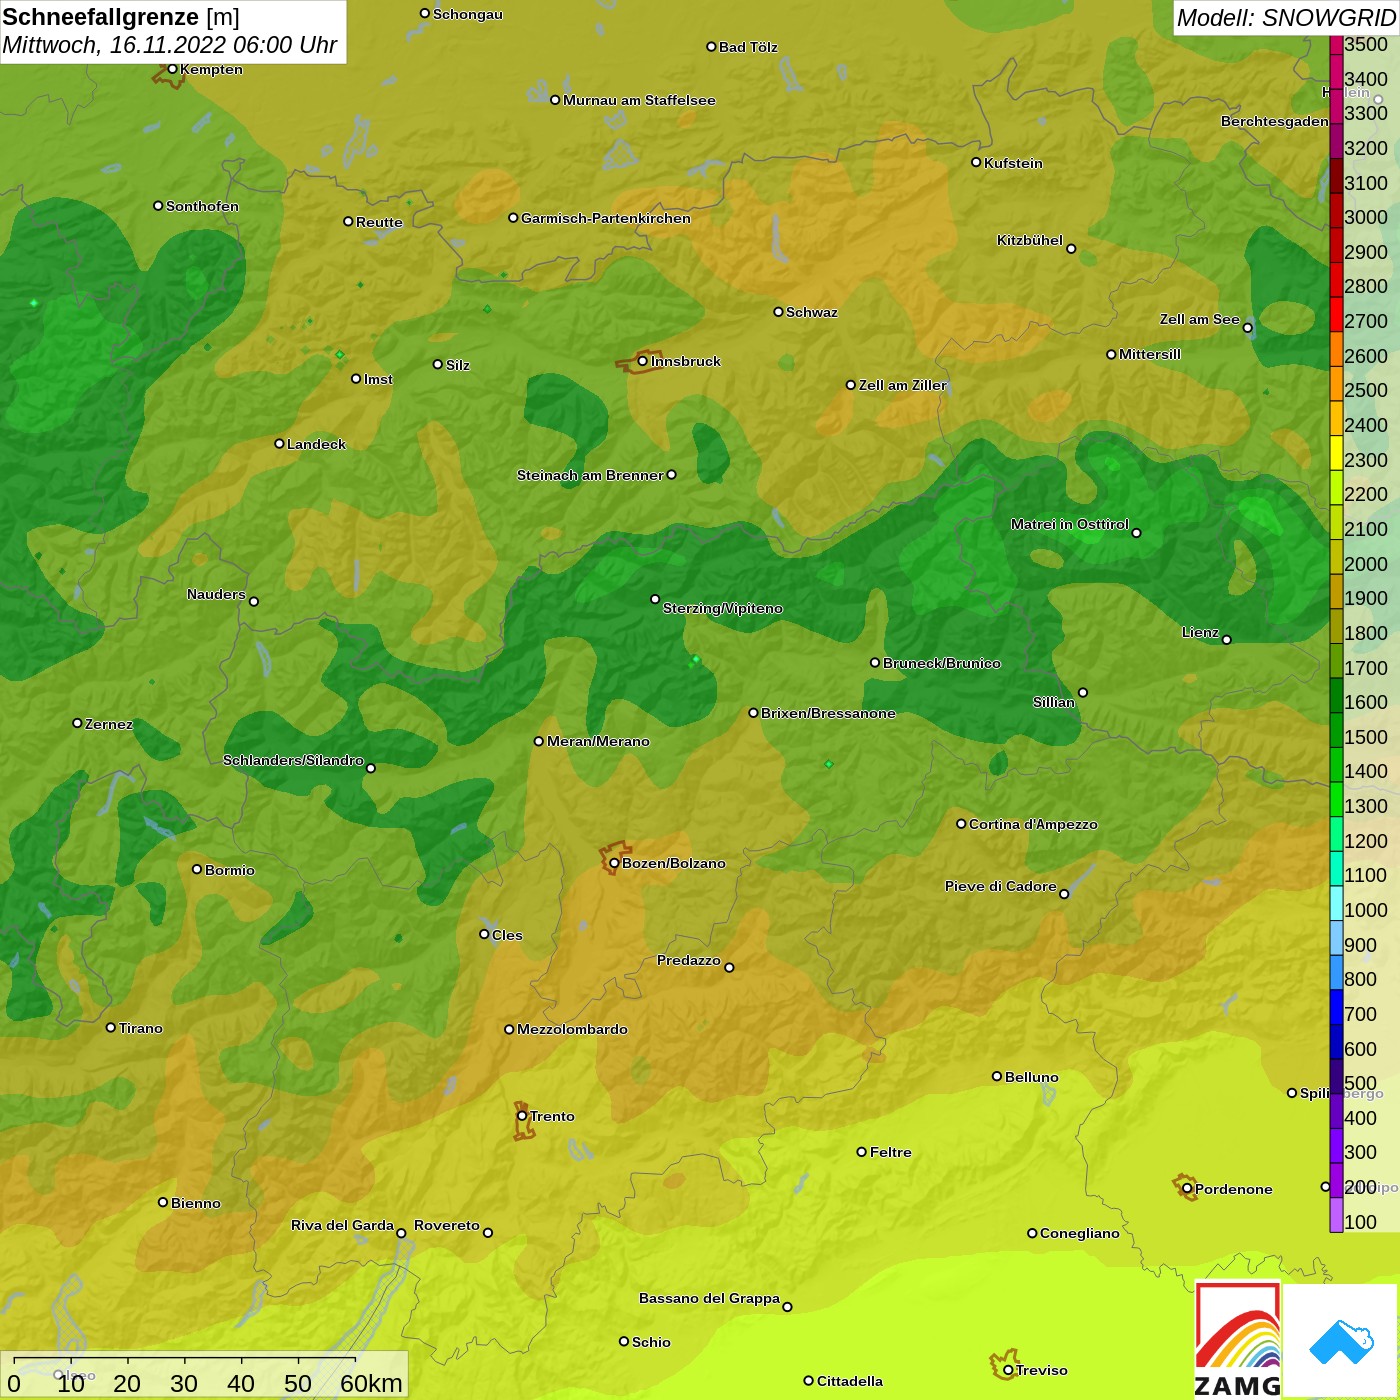Select Bruneck/Brunico on the map

(942, 663)
